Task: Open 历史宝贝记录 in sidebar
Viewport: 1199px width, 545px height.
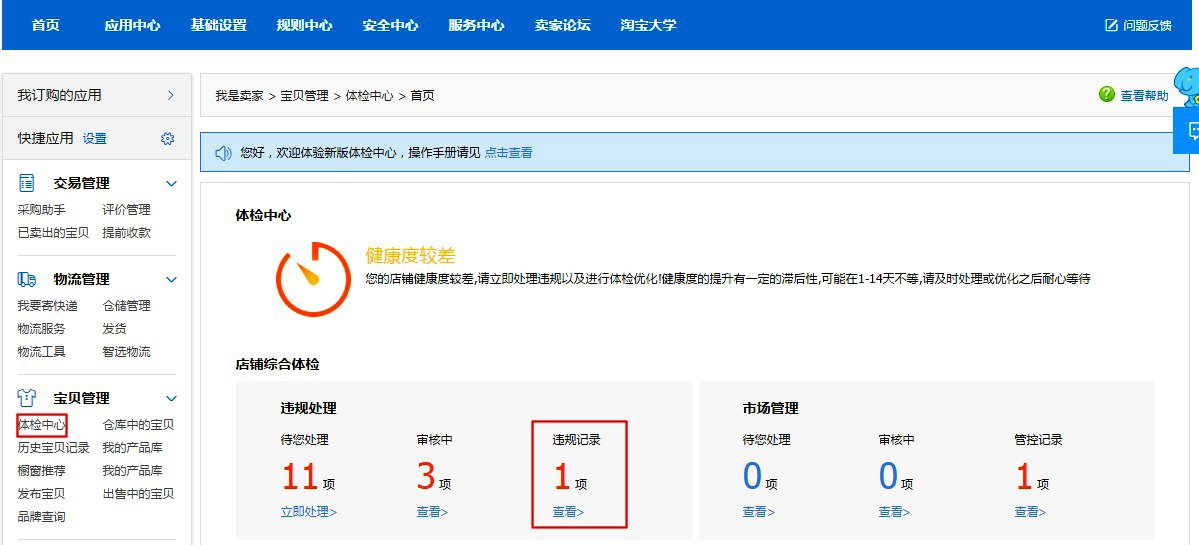Action: (x=54, y=448)
